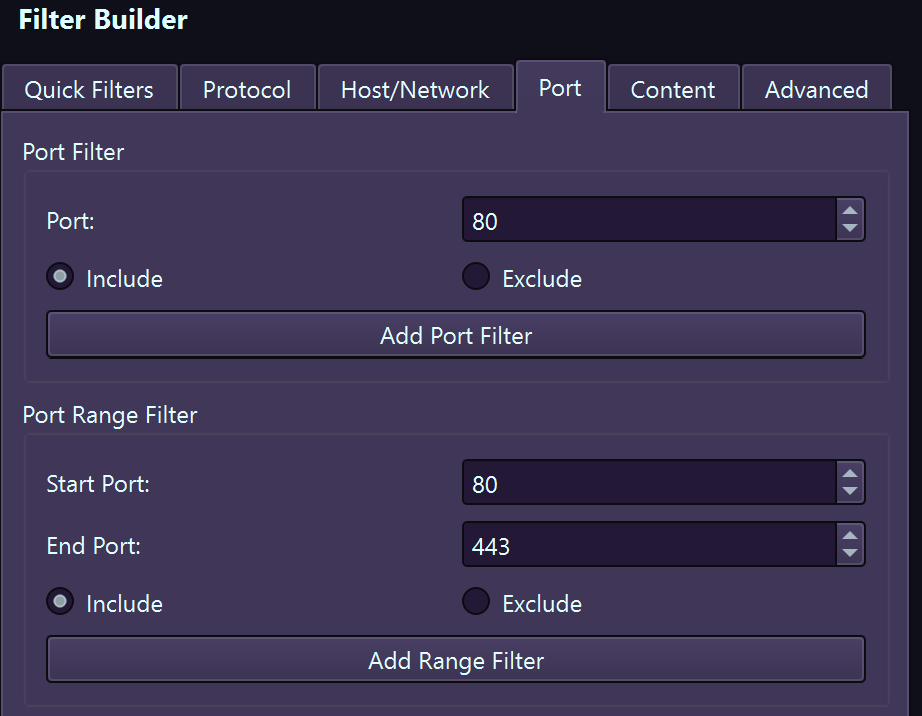Click inside the Port number field
Viewport: 922px width, 716px height.
coord(640,219)
